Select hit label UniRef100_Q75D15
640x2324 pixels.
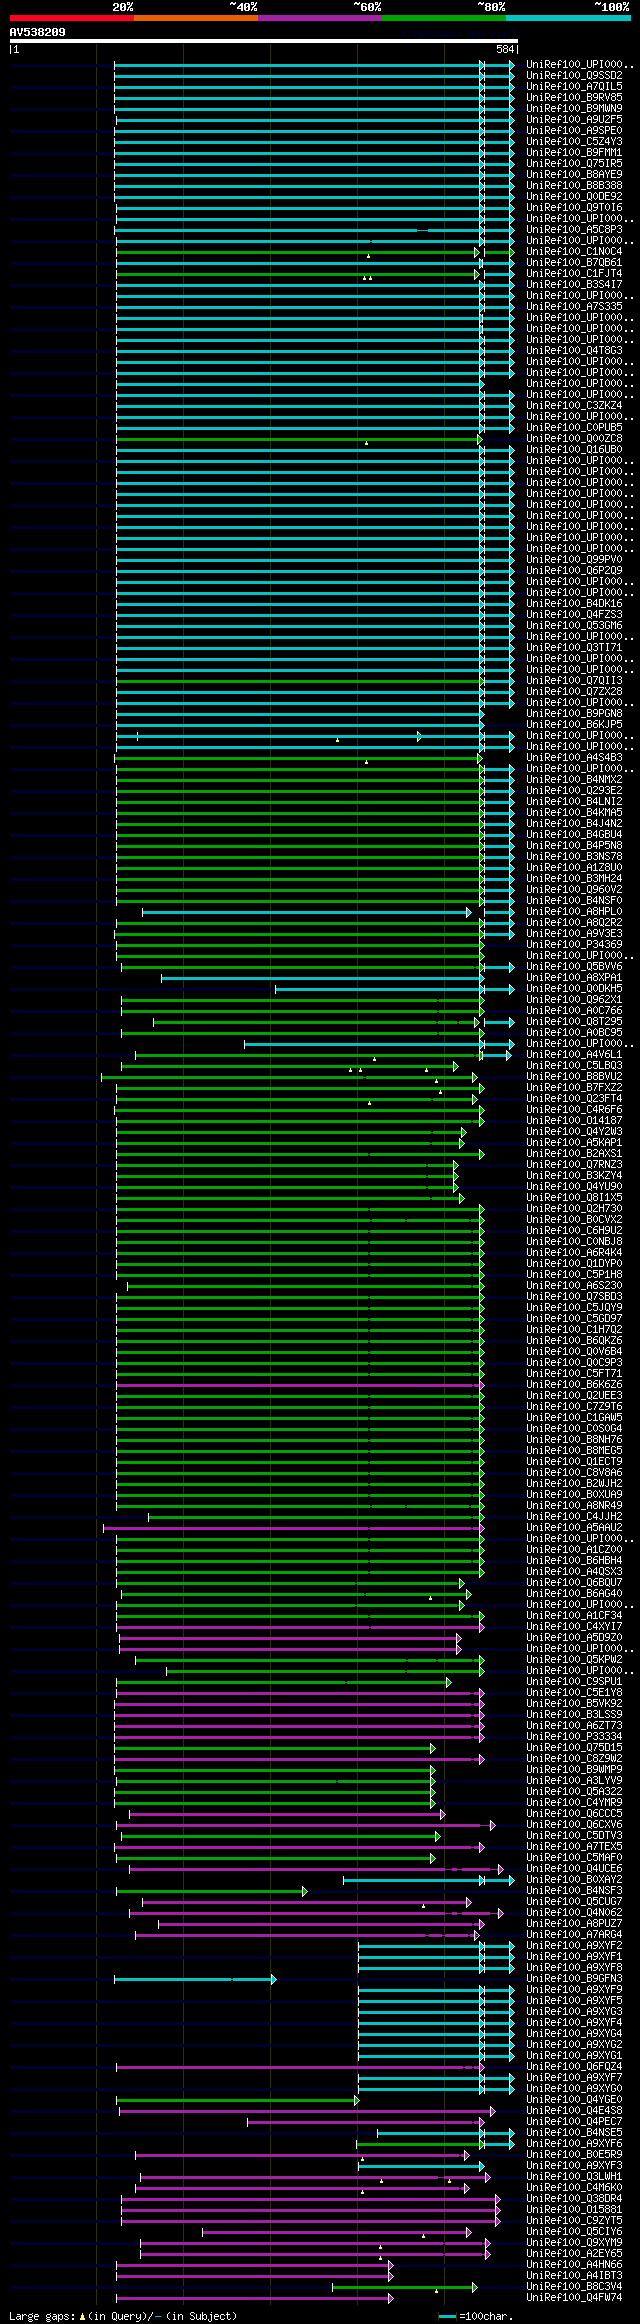point(574,1747)
